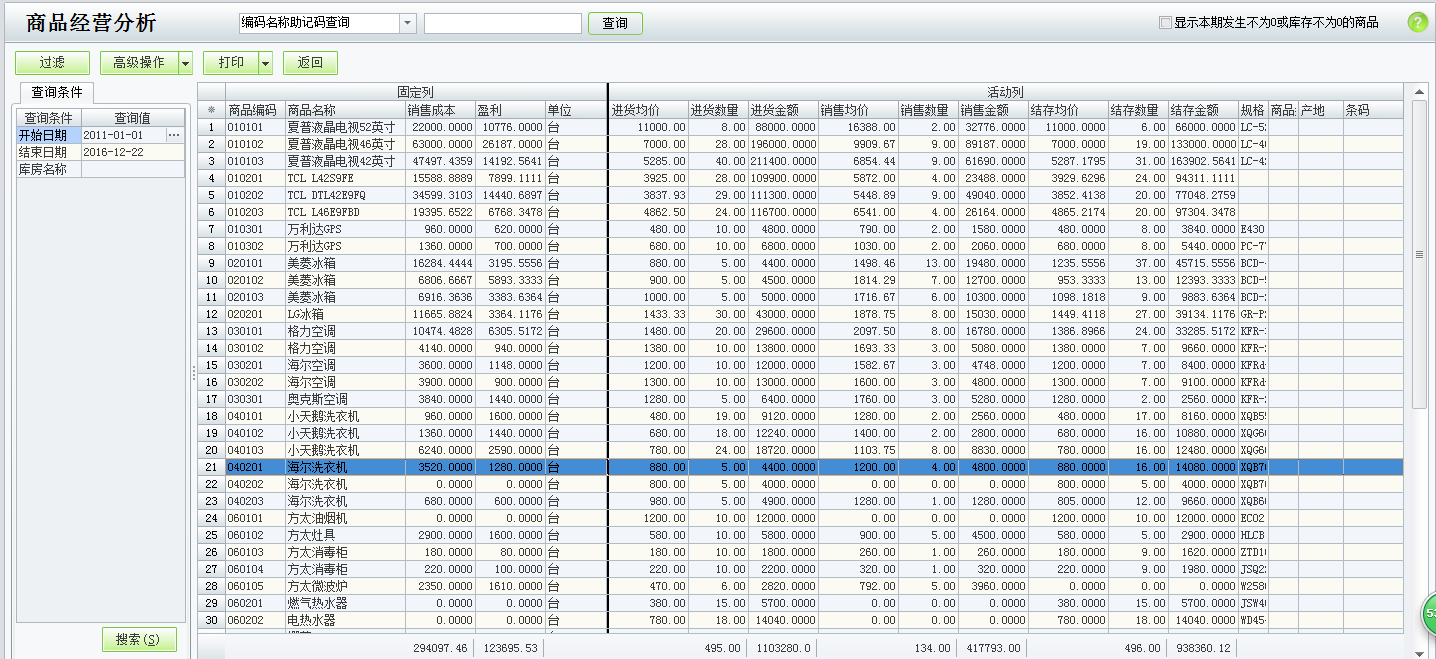Click the 过滤 button
Screen dimensions: 1436x659
point(52,63)
